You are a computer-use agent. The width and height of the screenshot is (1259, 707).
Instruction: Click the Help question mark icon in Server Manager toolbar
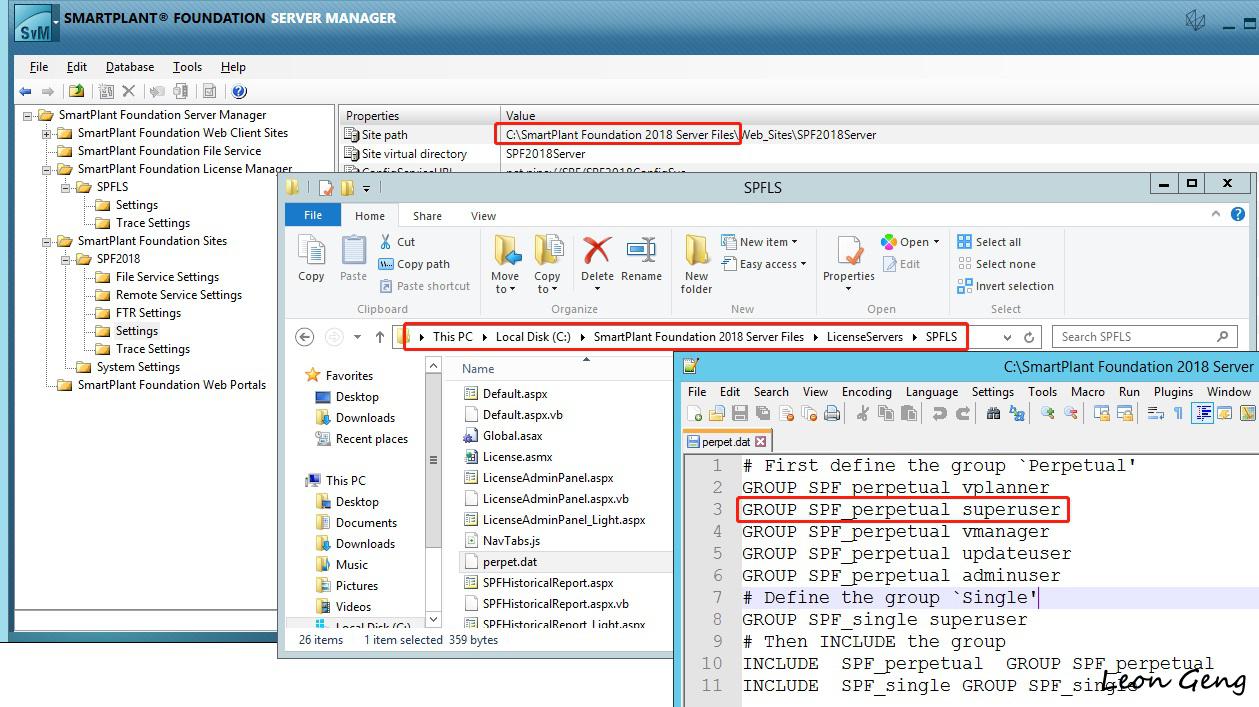click(x=239, y=91)
